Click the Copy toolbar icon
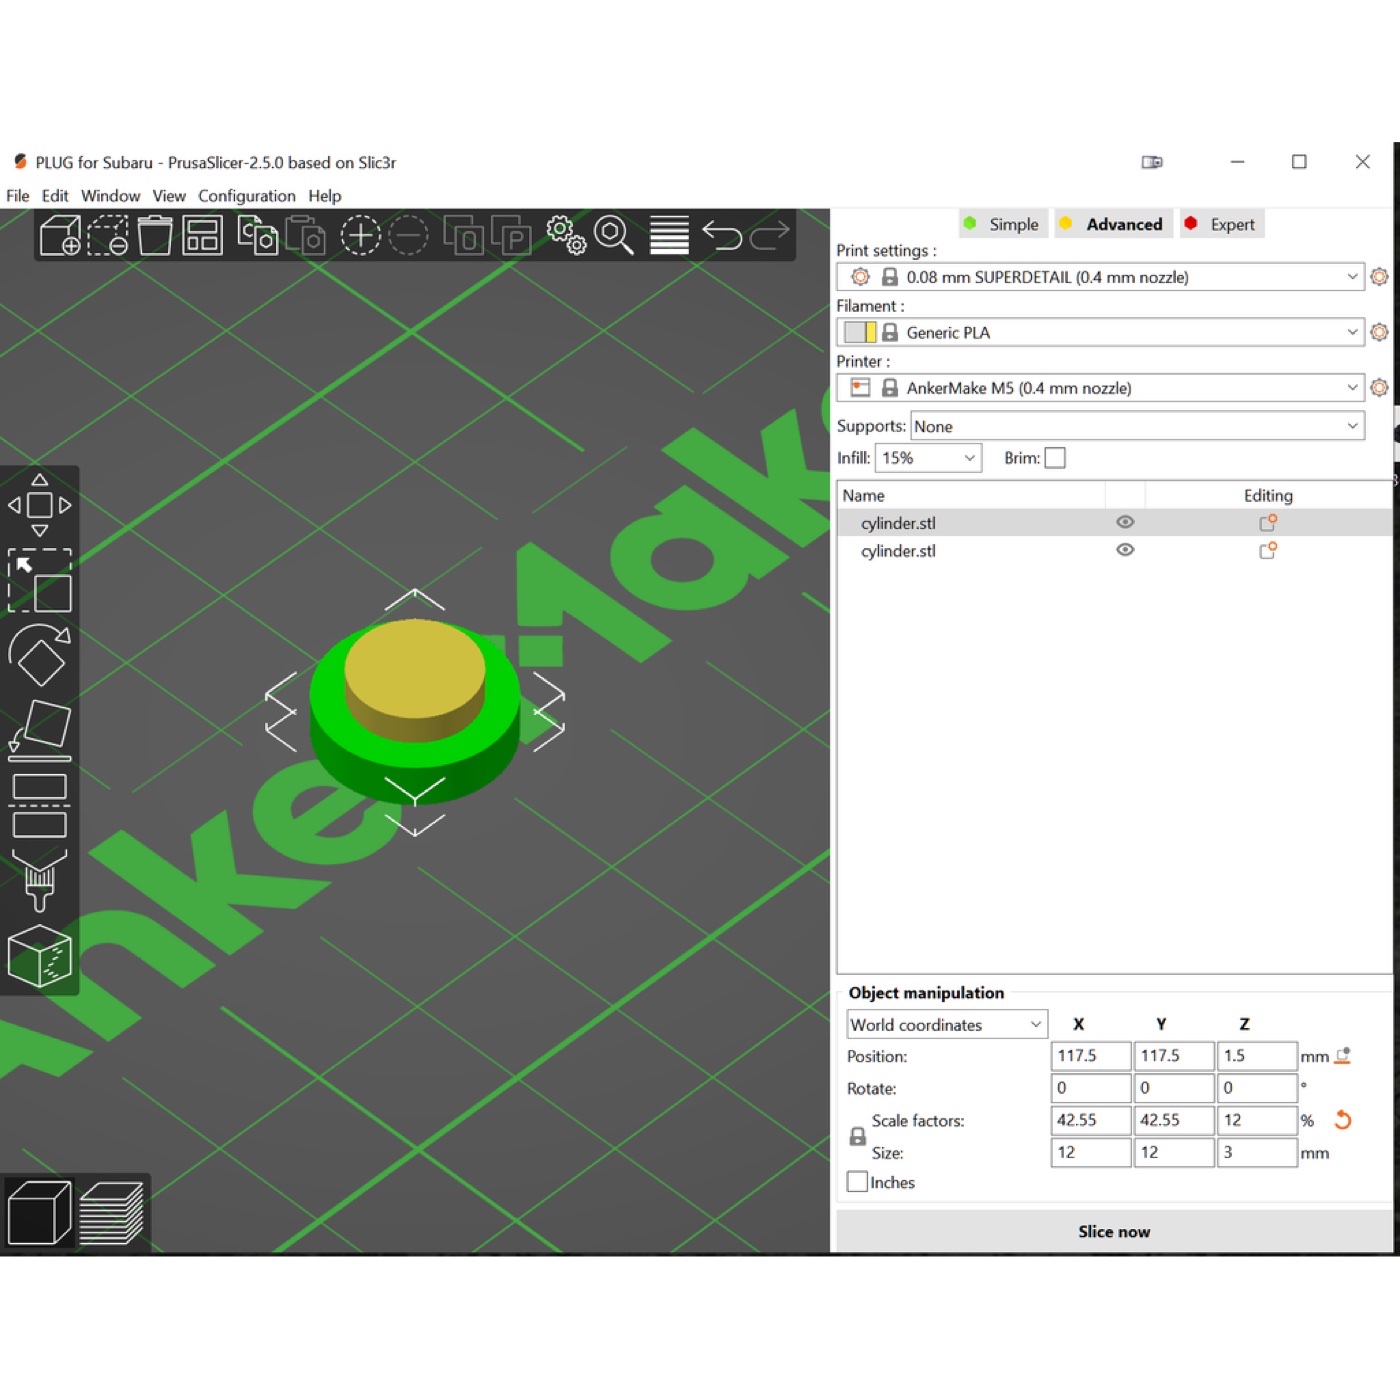 258,236
